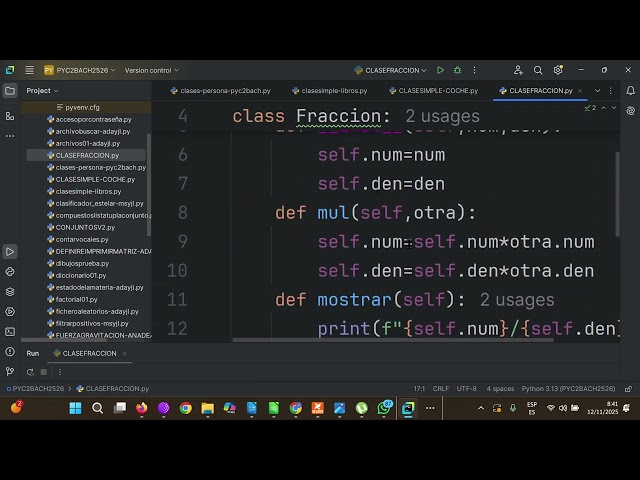Open archivobuscar-adayjl.py file

[x=89, y=131]
